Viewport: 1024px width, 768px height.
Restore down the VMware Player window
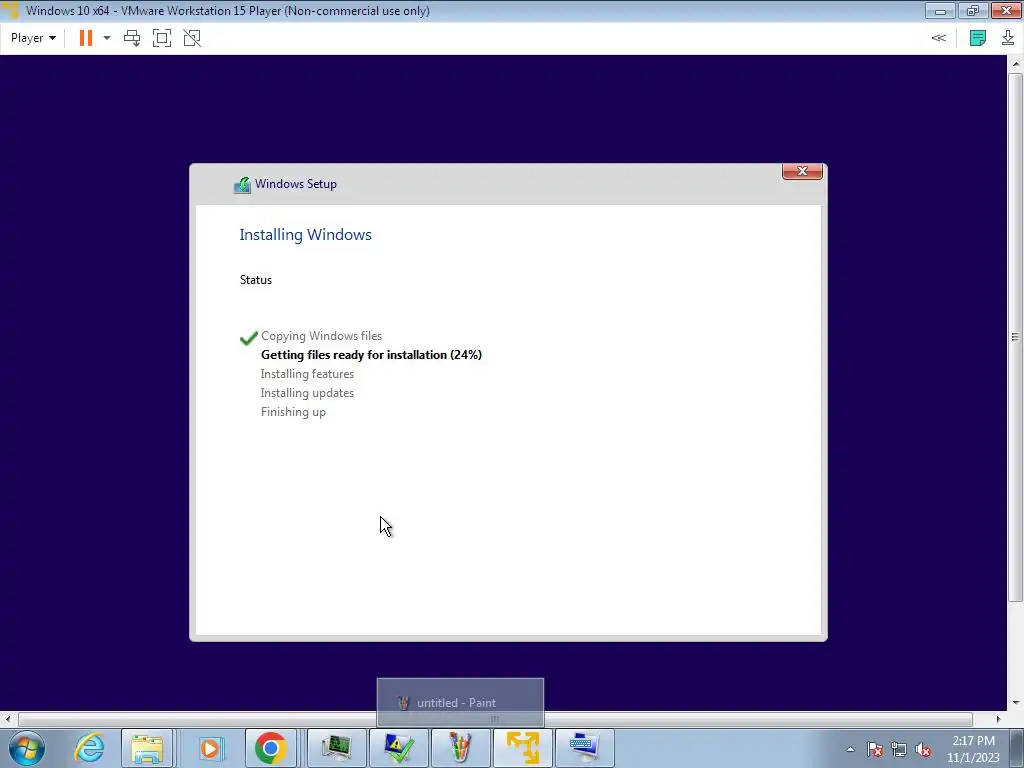(x=973, y=10)
